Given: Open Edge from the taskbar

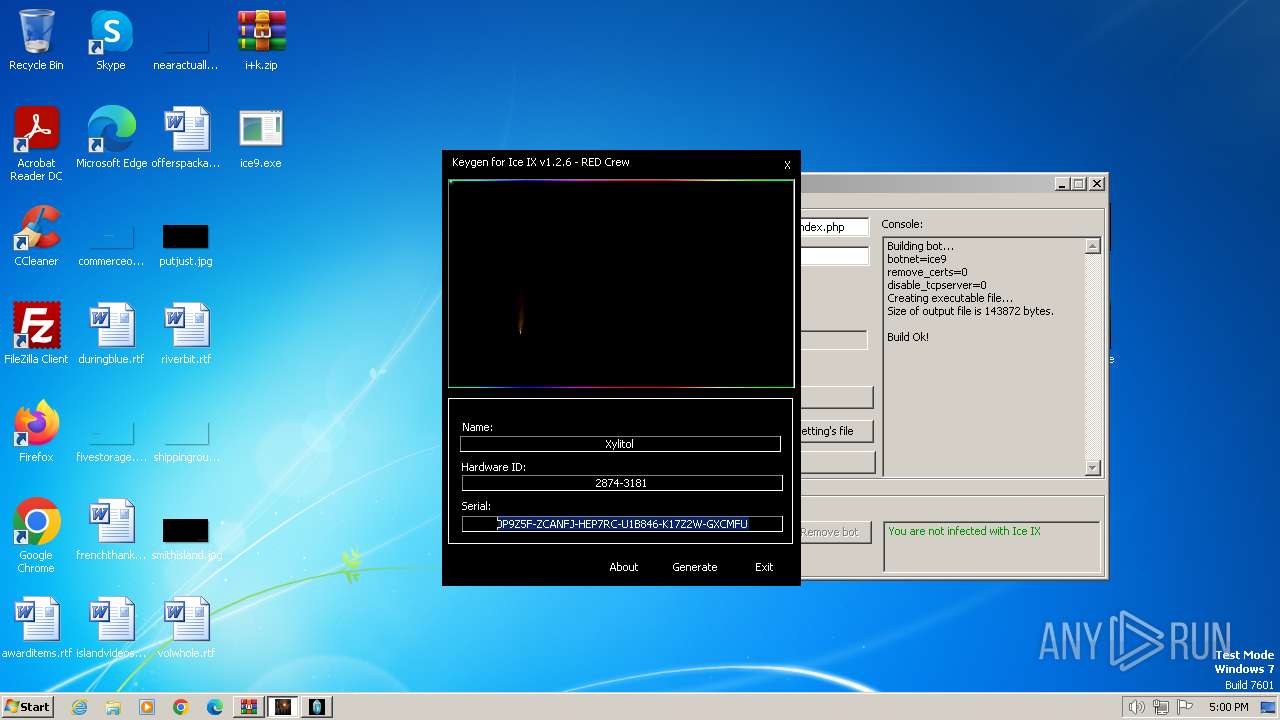Looking at the screenshot, I should [215, 707].
